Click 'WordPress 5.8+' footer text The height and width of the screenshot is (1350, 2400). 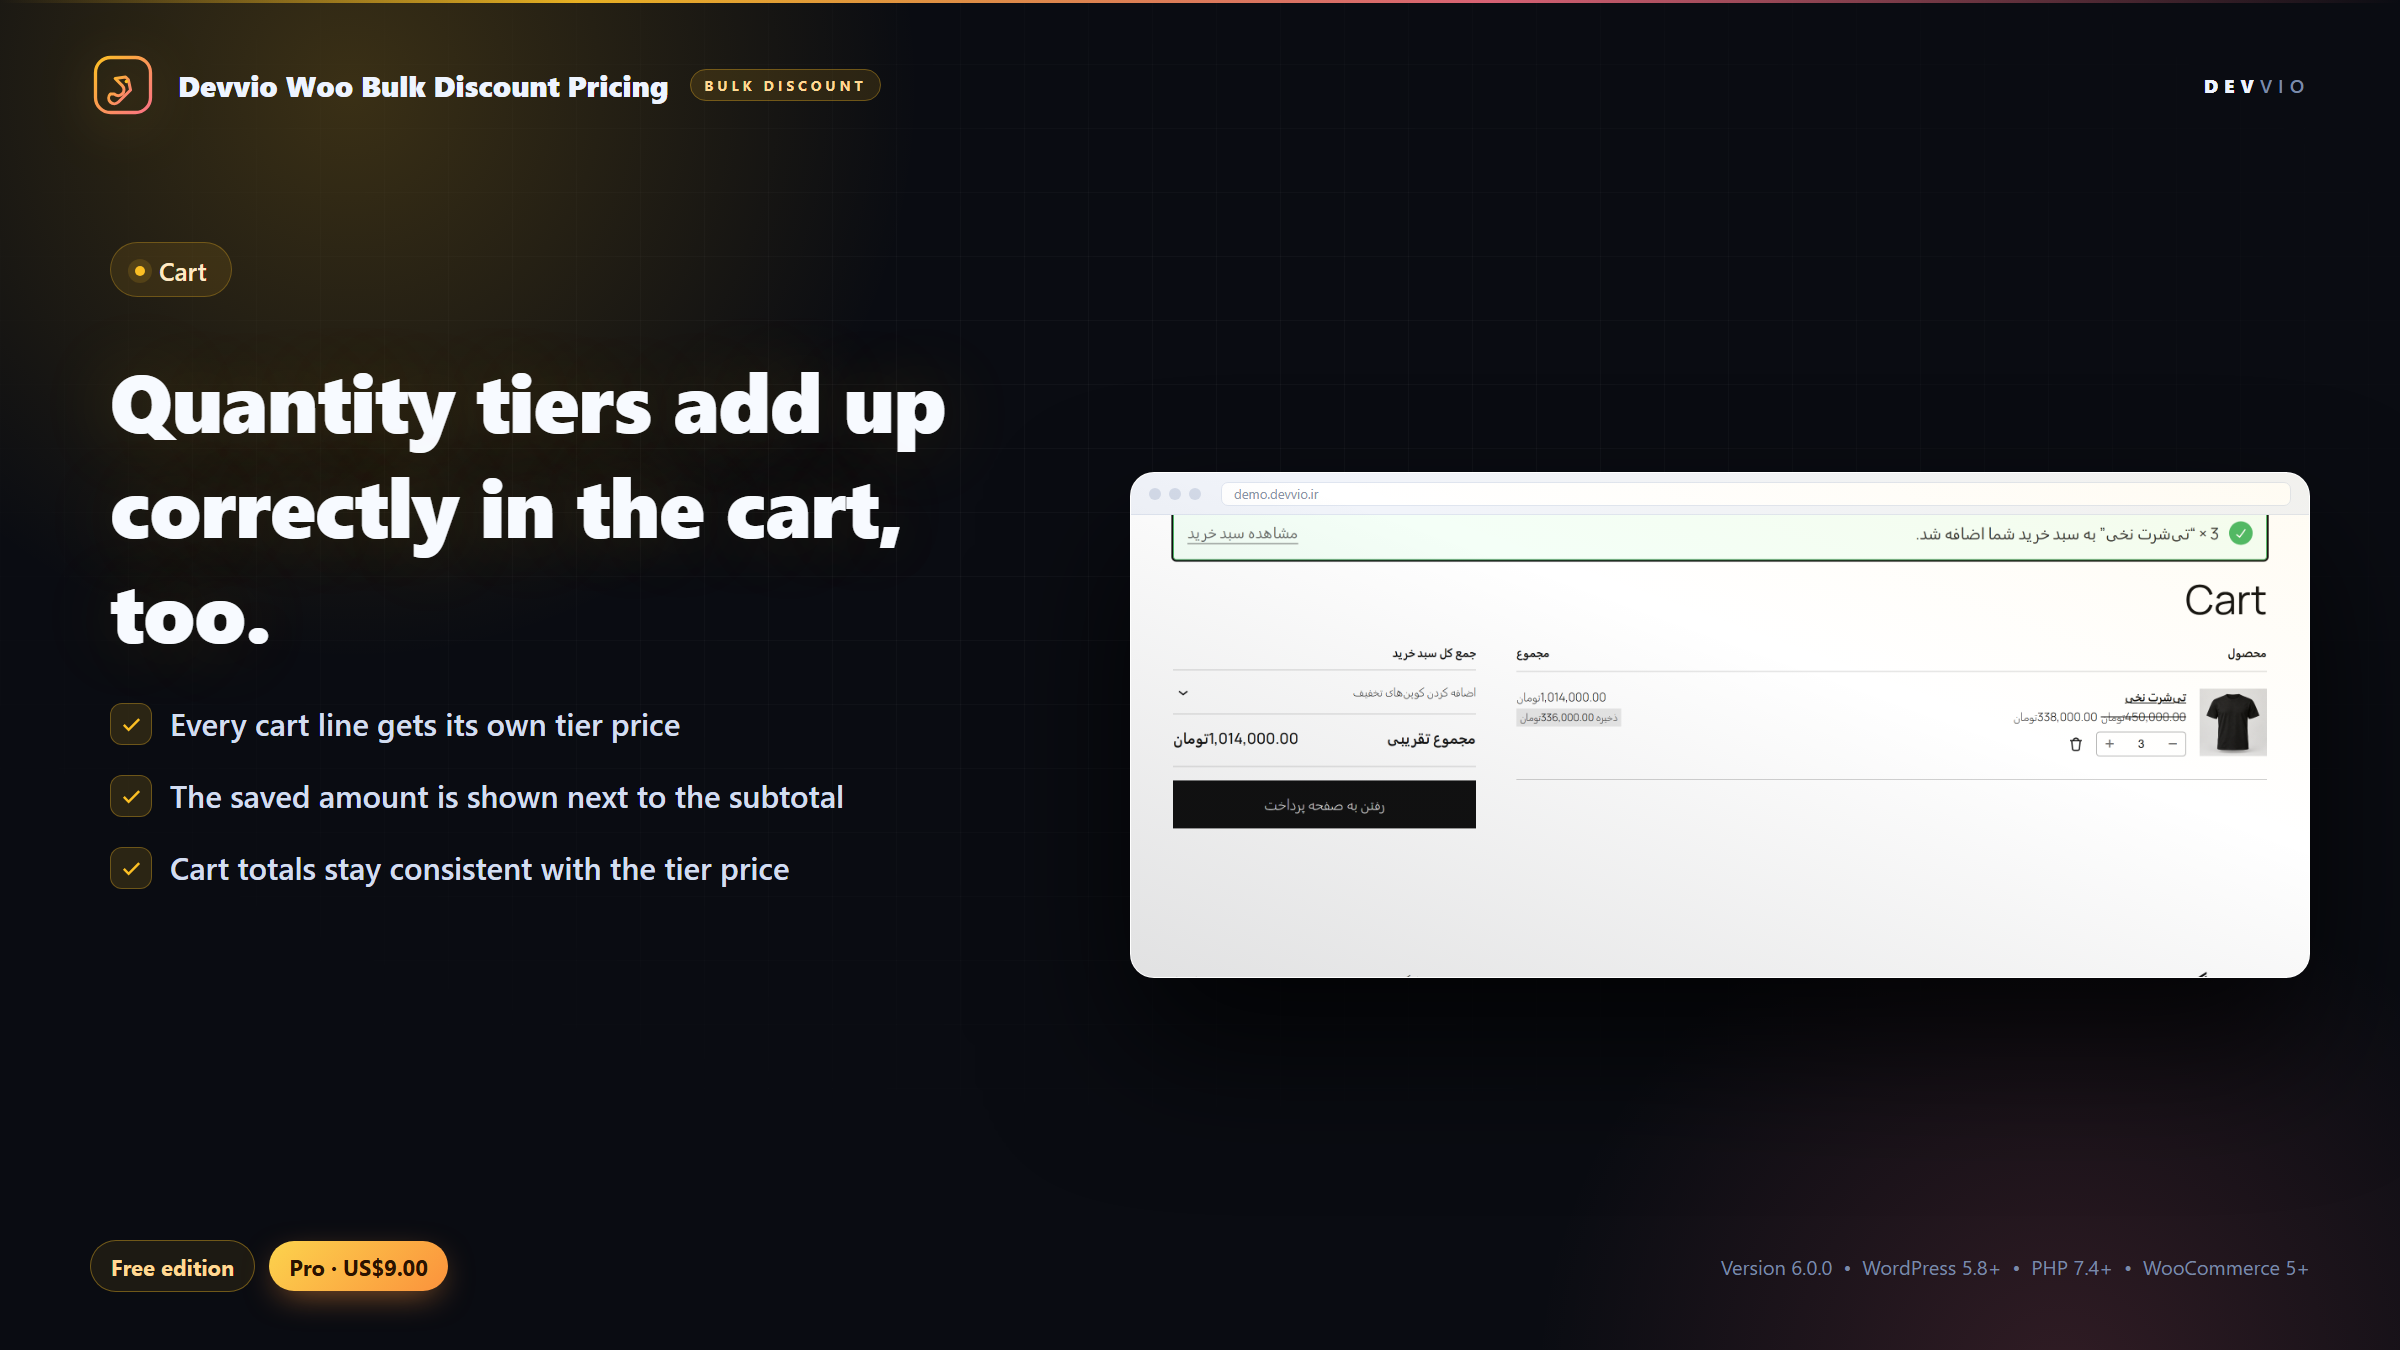[1931, 1268]
